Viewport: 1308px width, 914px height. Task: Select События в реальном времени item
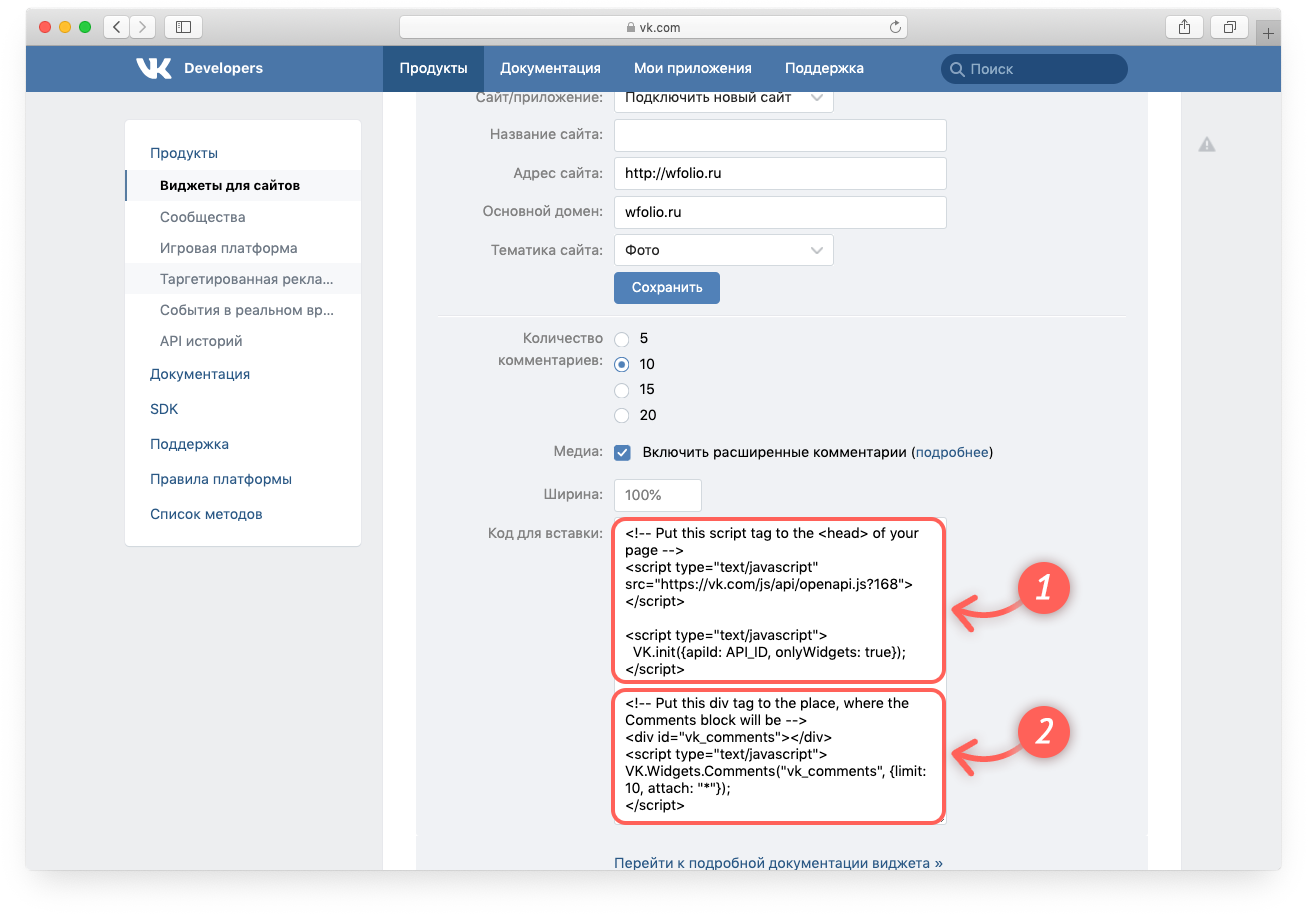click(x=242, y=310)
